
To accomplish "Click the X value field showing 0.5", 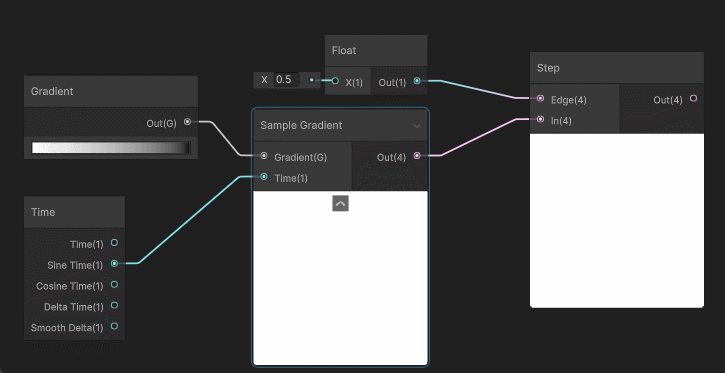I will tap(286, 79).
